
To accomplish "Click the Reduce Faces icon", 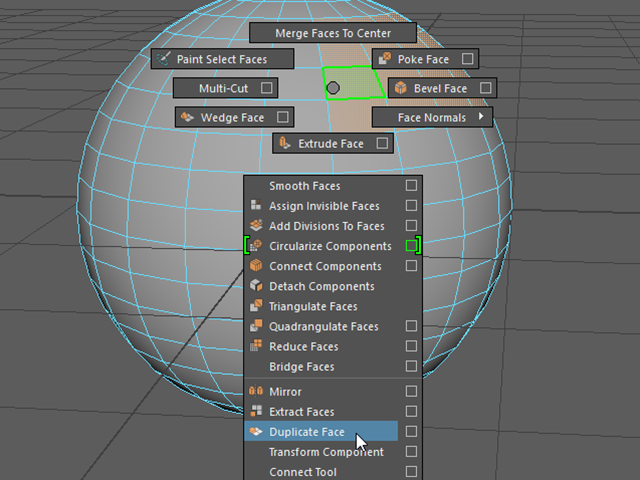I will [x=256, y=346].
